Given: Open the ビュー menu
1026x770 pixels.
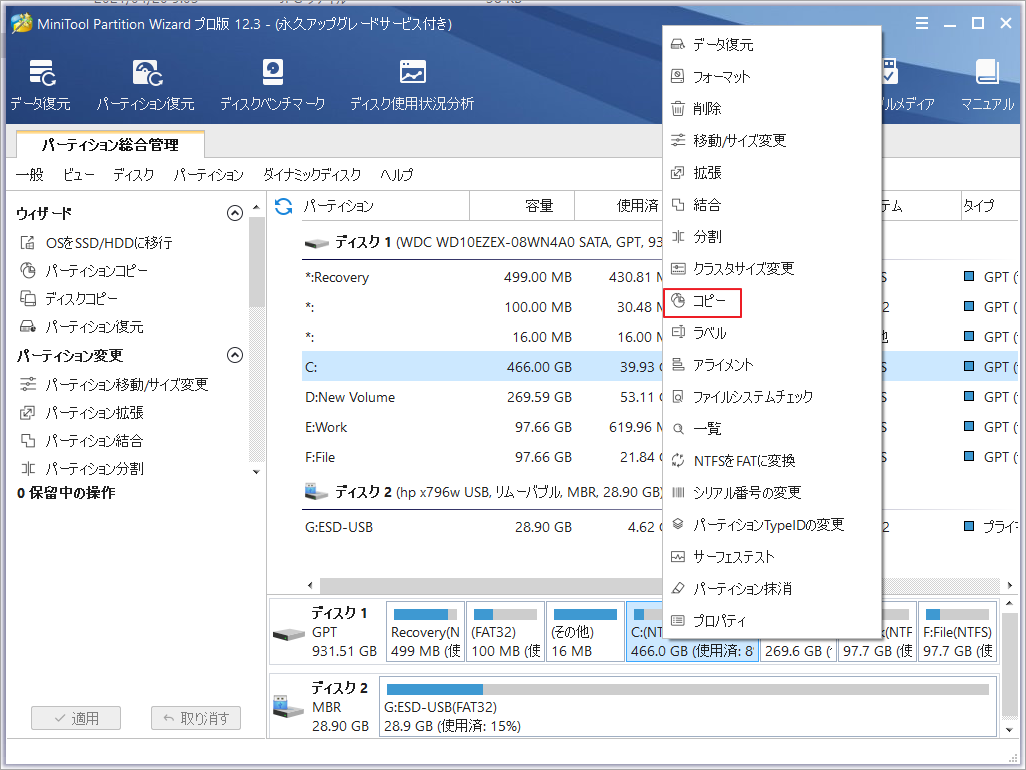Looking at the screenshot, I should 79,175.
